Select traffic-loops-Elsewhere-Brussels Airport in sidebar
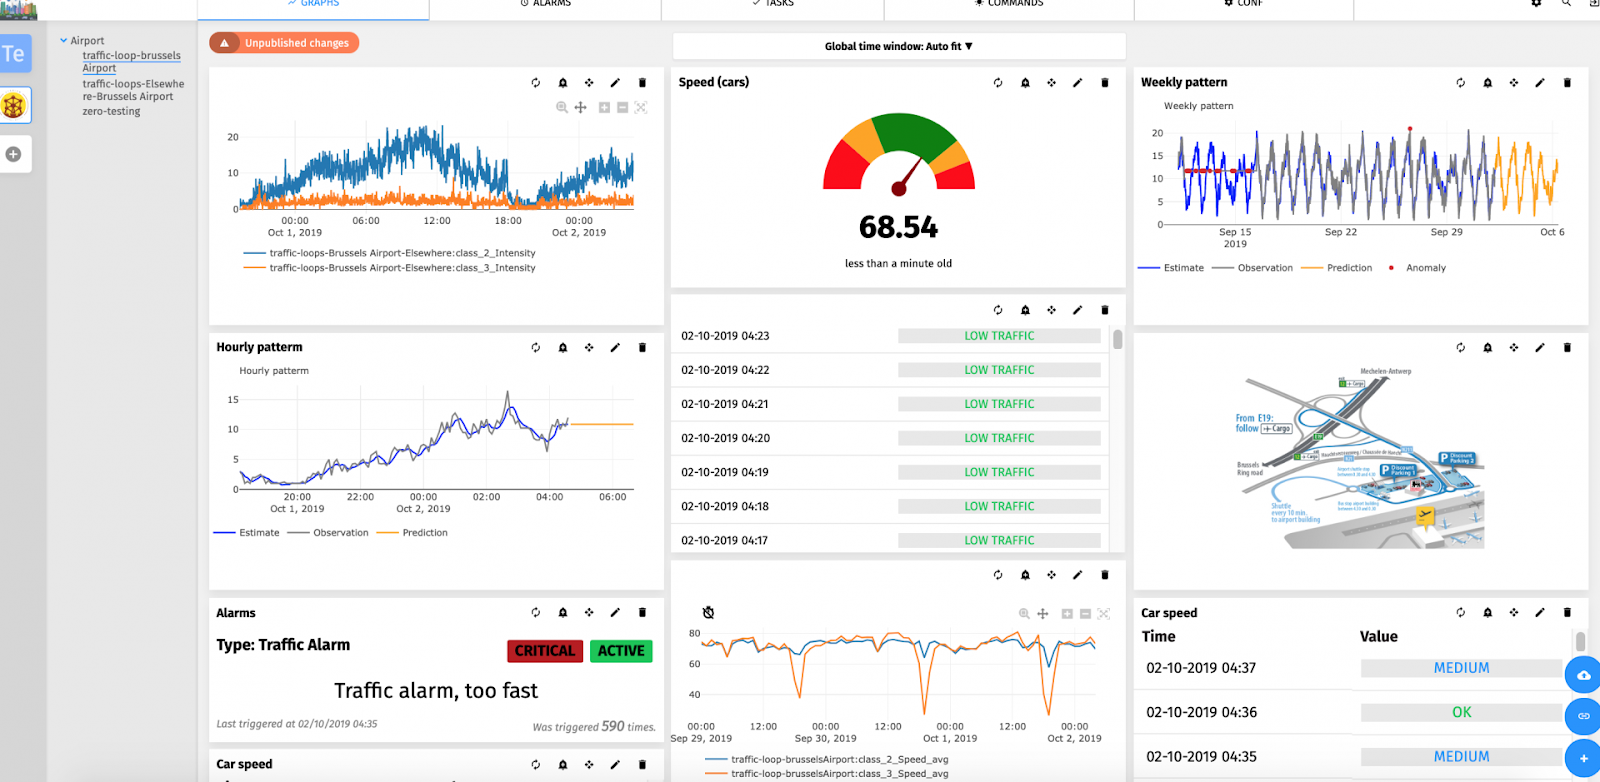 tap(133, 90)
